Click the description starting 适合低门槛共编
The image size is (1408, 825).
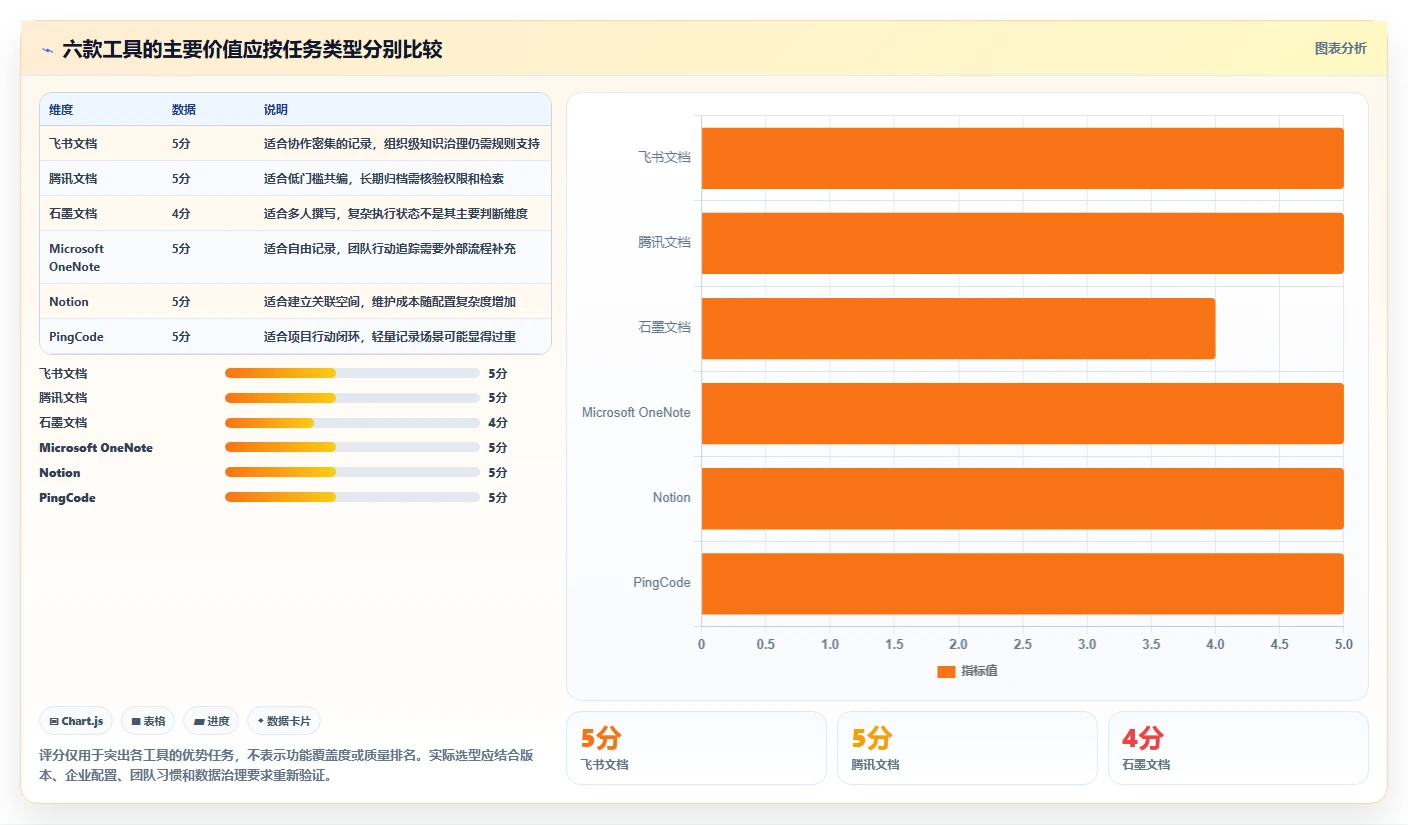pyautogui.click(x=384, y=179)
